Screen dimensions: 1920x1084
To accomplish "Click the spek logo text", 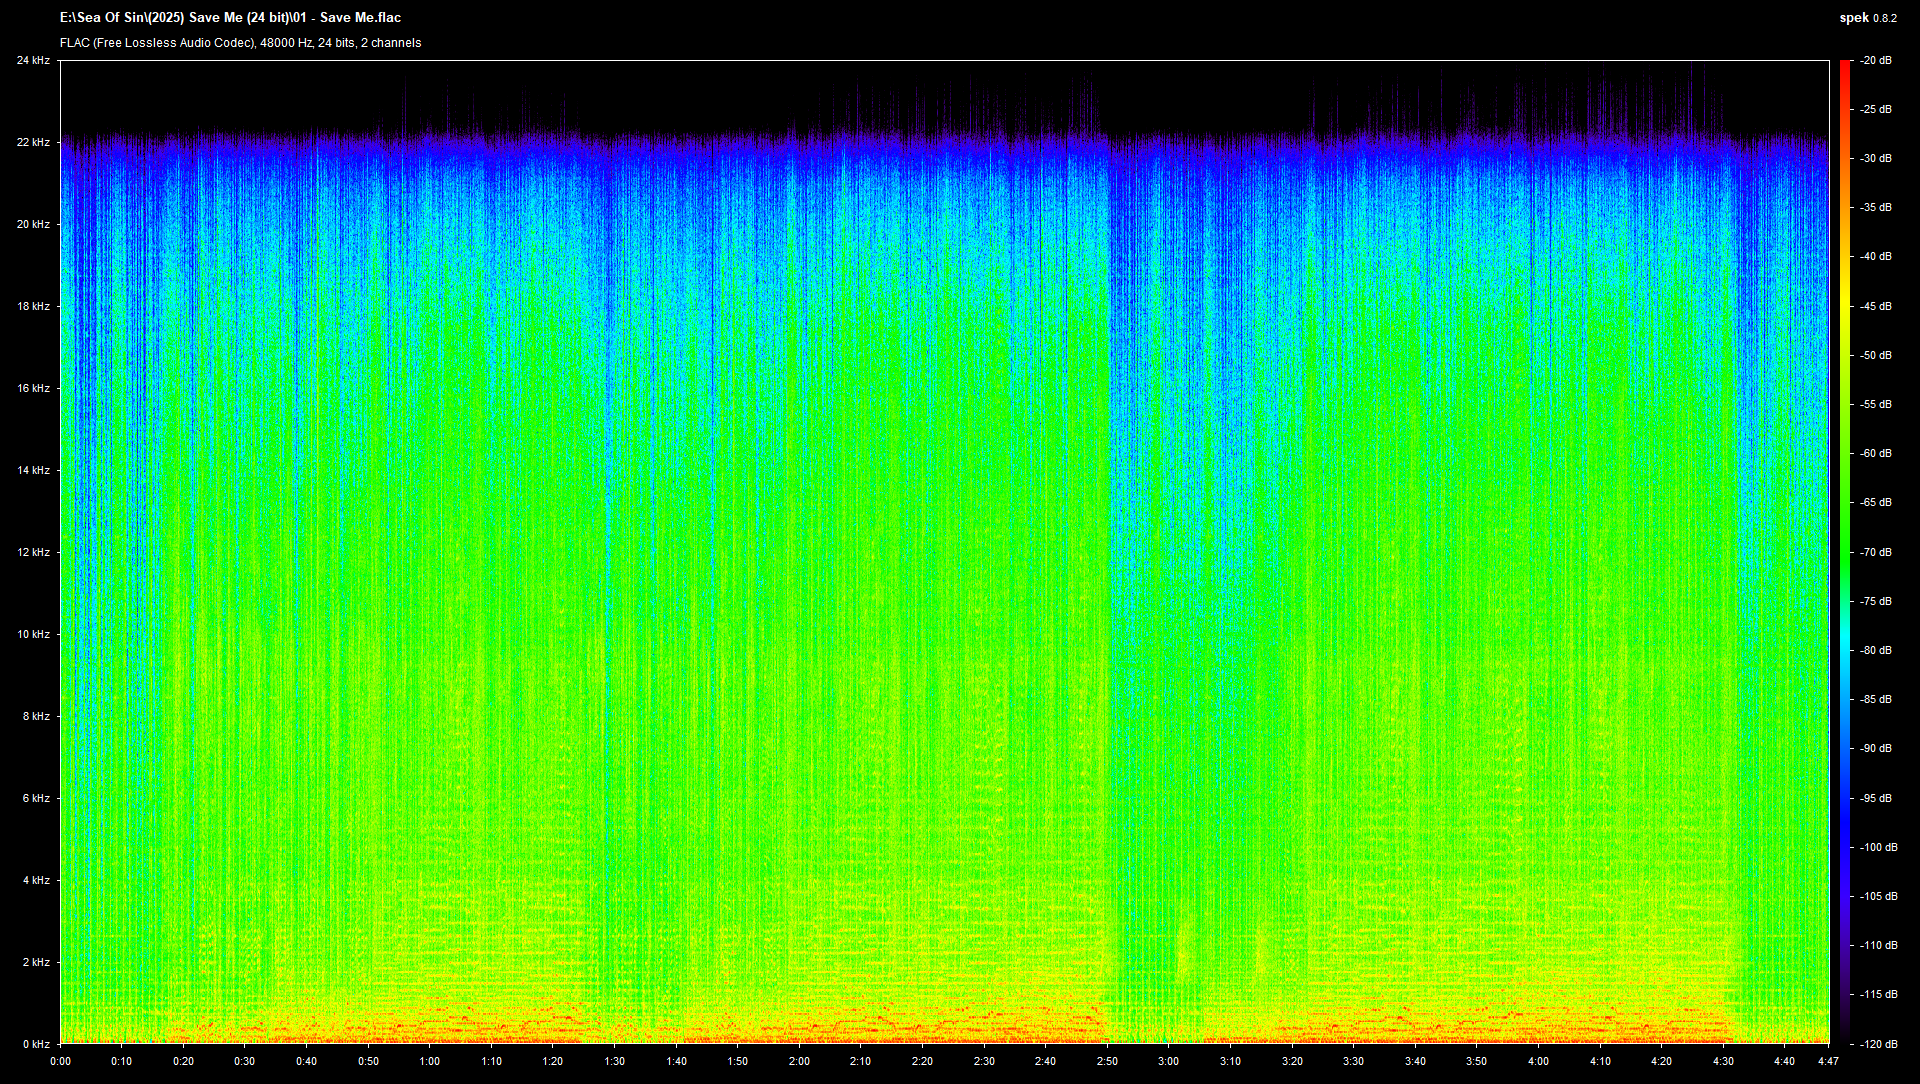I will coord(1853,18).
